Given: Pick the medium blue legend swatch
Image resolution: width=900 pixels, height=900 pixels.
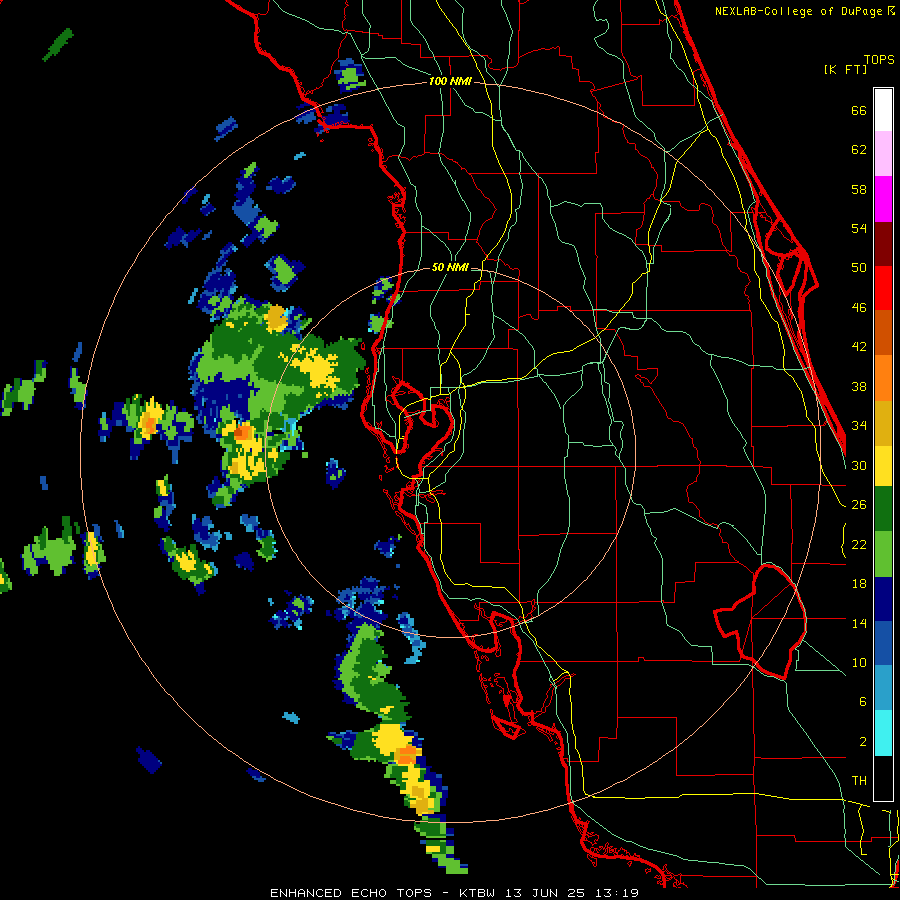Looking at the screenshot, I should coord(883,643).
